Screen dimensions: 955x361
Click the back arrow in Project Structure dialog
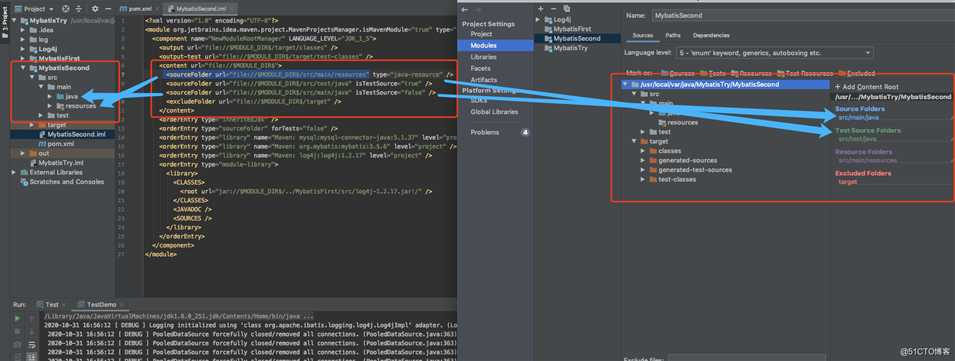click(465, 10)
